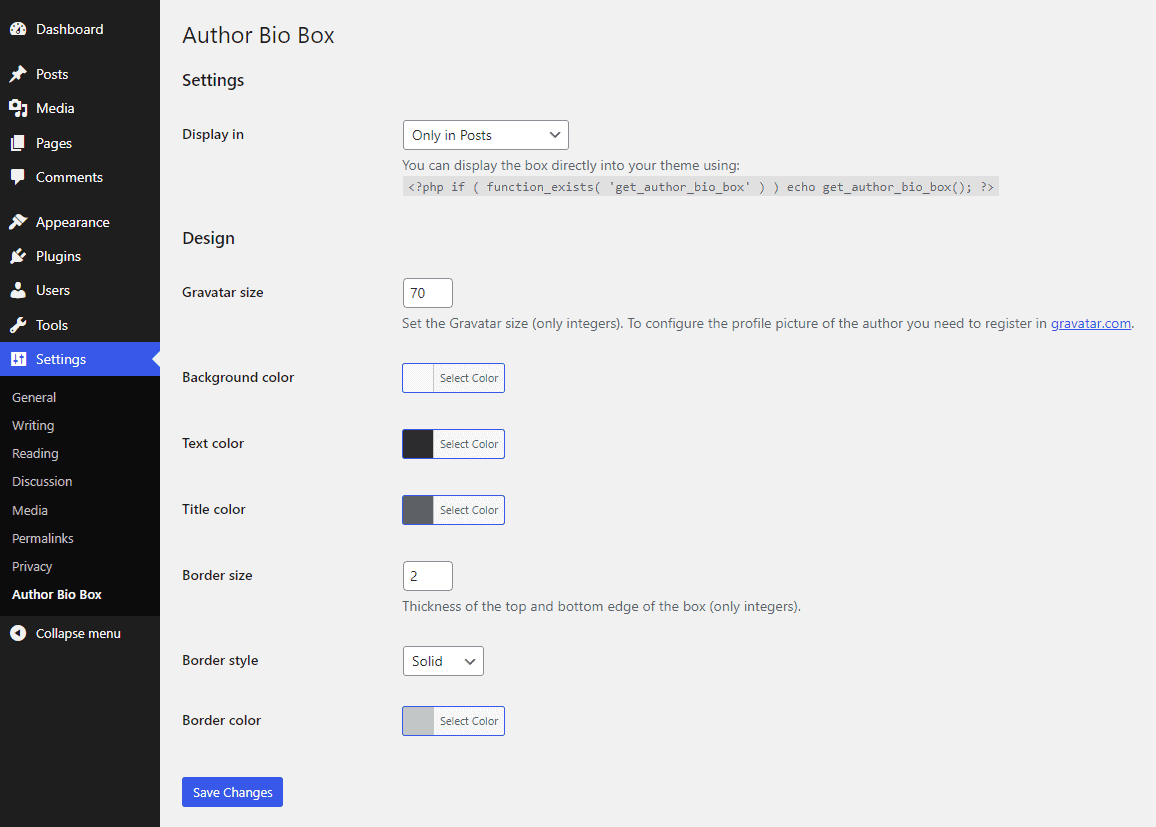Click the Text color swatch
The image size is (1156, 827).
point(417,443)
